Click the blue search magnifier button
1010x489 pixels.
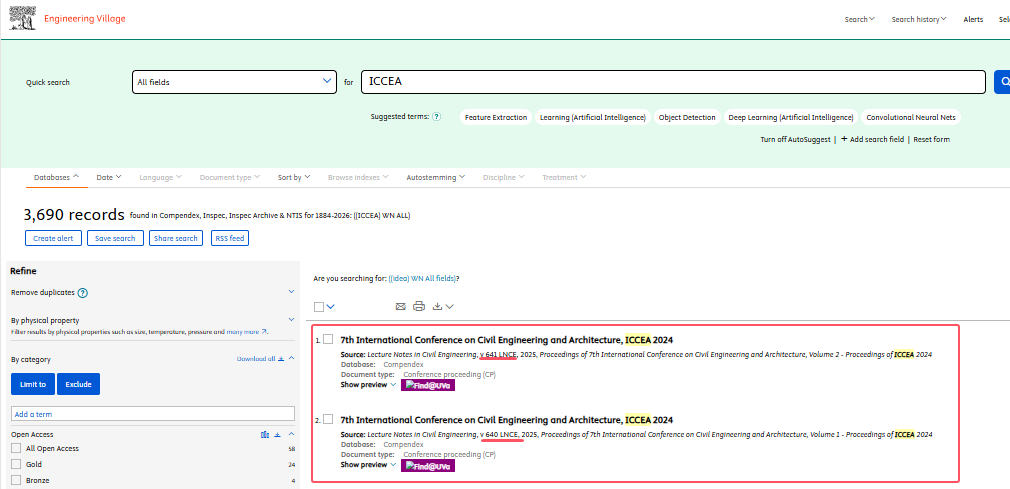pyautogui.click(x=1002, y=82)
